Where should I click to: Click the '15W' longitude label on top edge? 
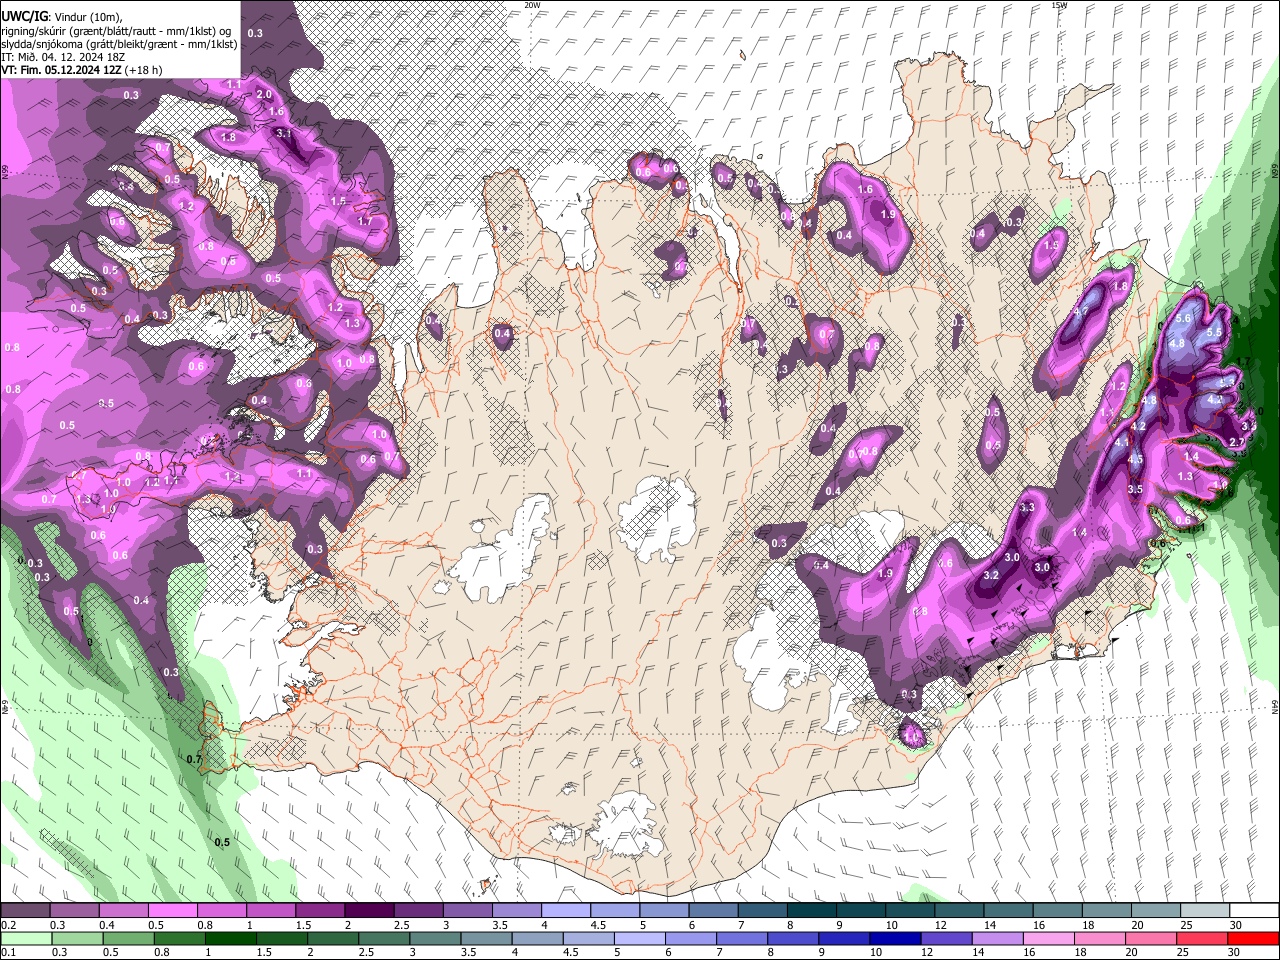coord(1059,5)
